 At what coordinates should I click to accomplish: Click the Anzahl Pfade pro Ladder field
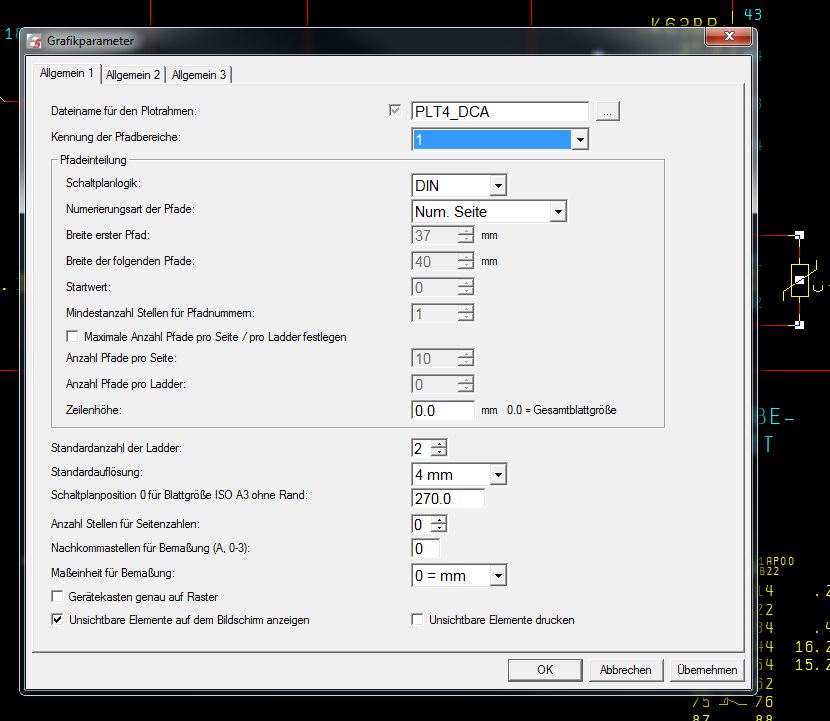pyautogui.click(x=443, y=384)
